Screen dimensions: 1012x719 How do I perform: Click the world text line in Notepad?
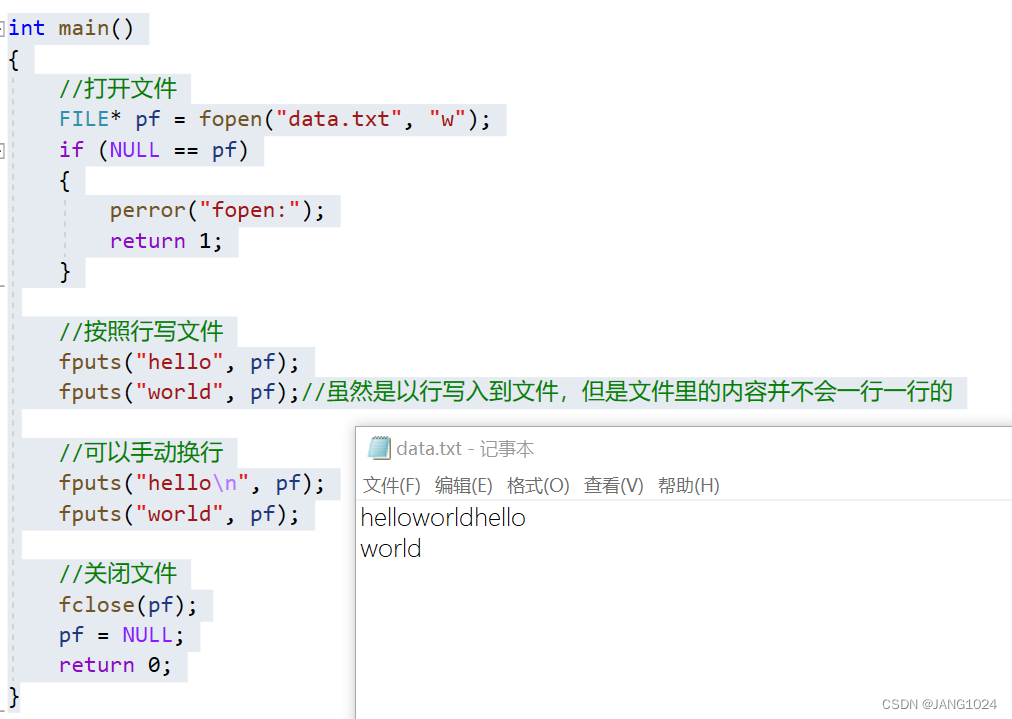pos(390,548)
